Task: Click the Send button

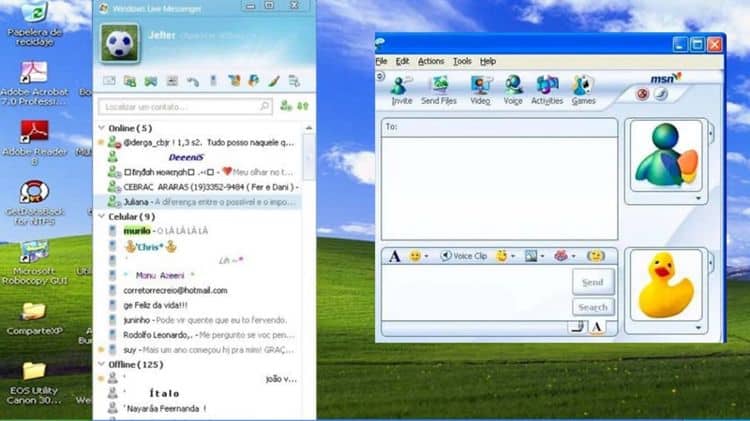Action: [593, 282]
